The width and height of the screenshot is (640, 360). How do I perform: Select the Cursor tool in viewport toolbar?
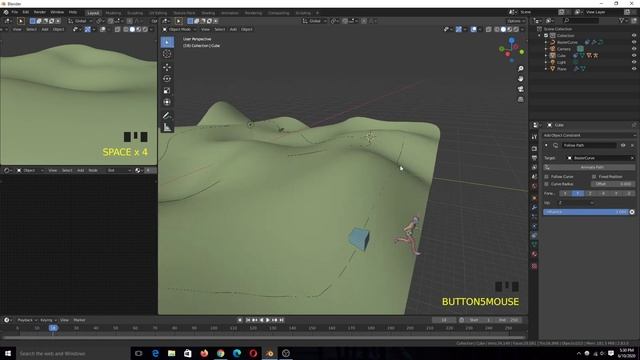tap(167, 54)
